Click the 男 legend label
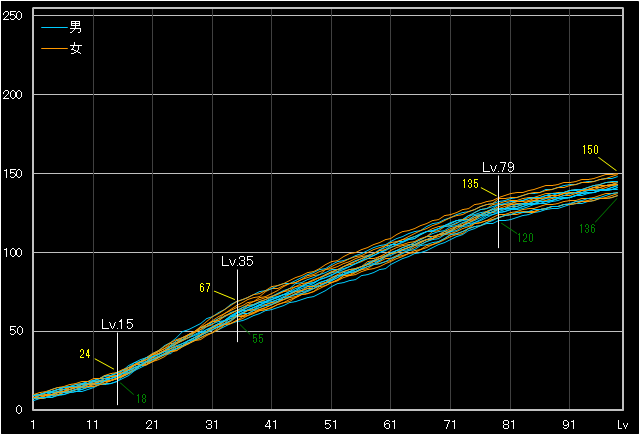This screenshot has height=435, width=640. pyautogui.click(x=76, y=27)
